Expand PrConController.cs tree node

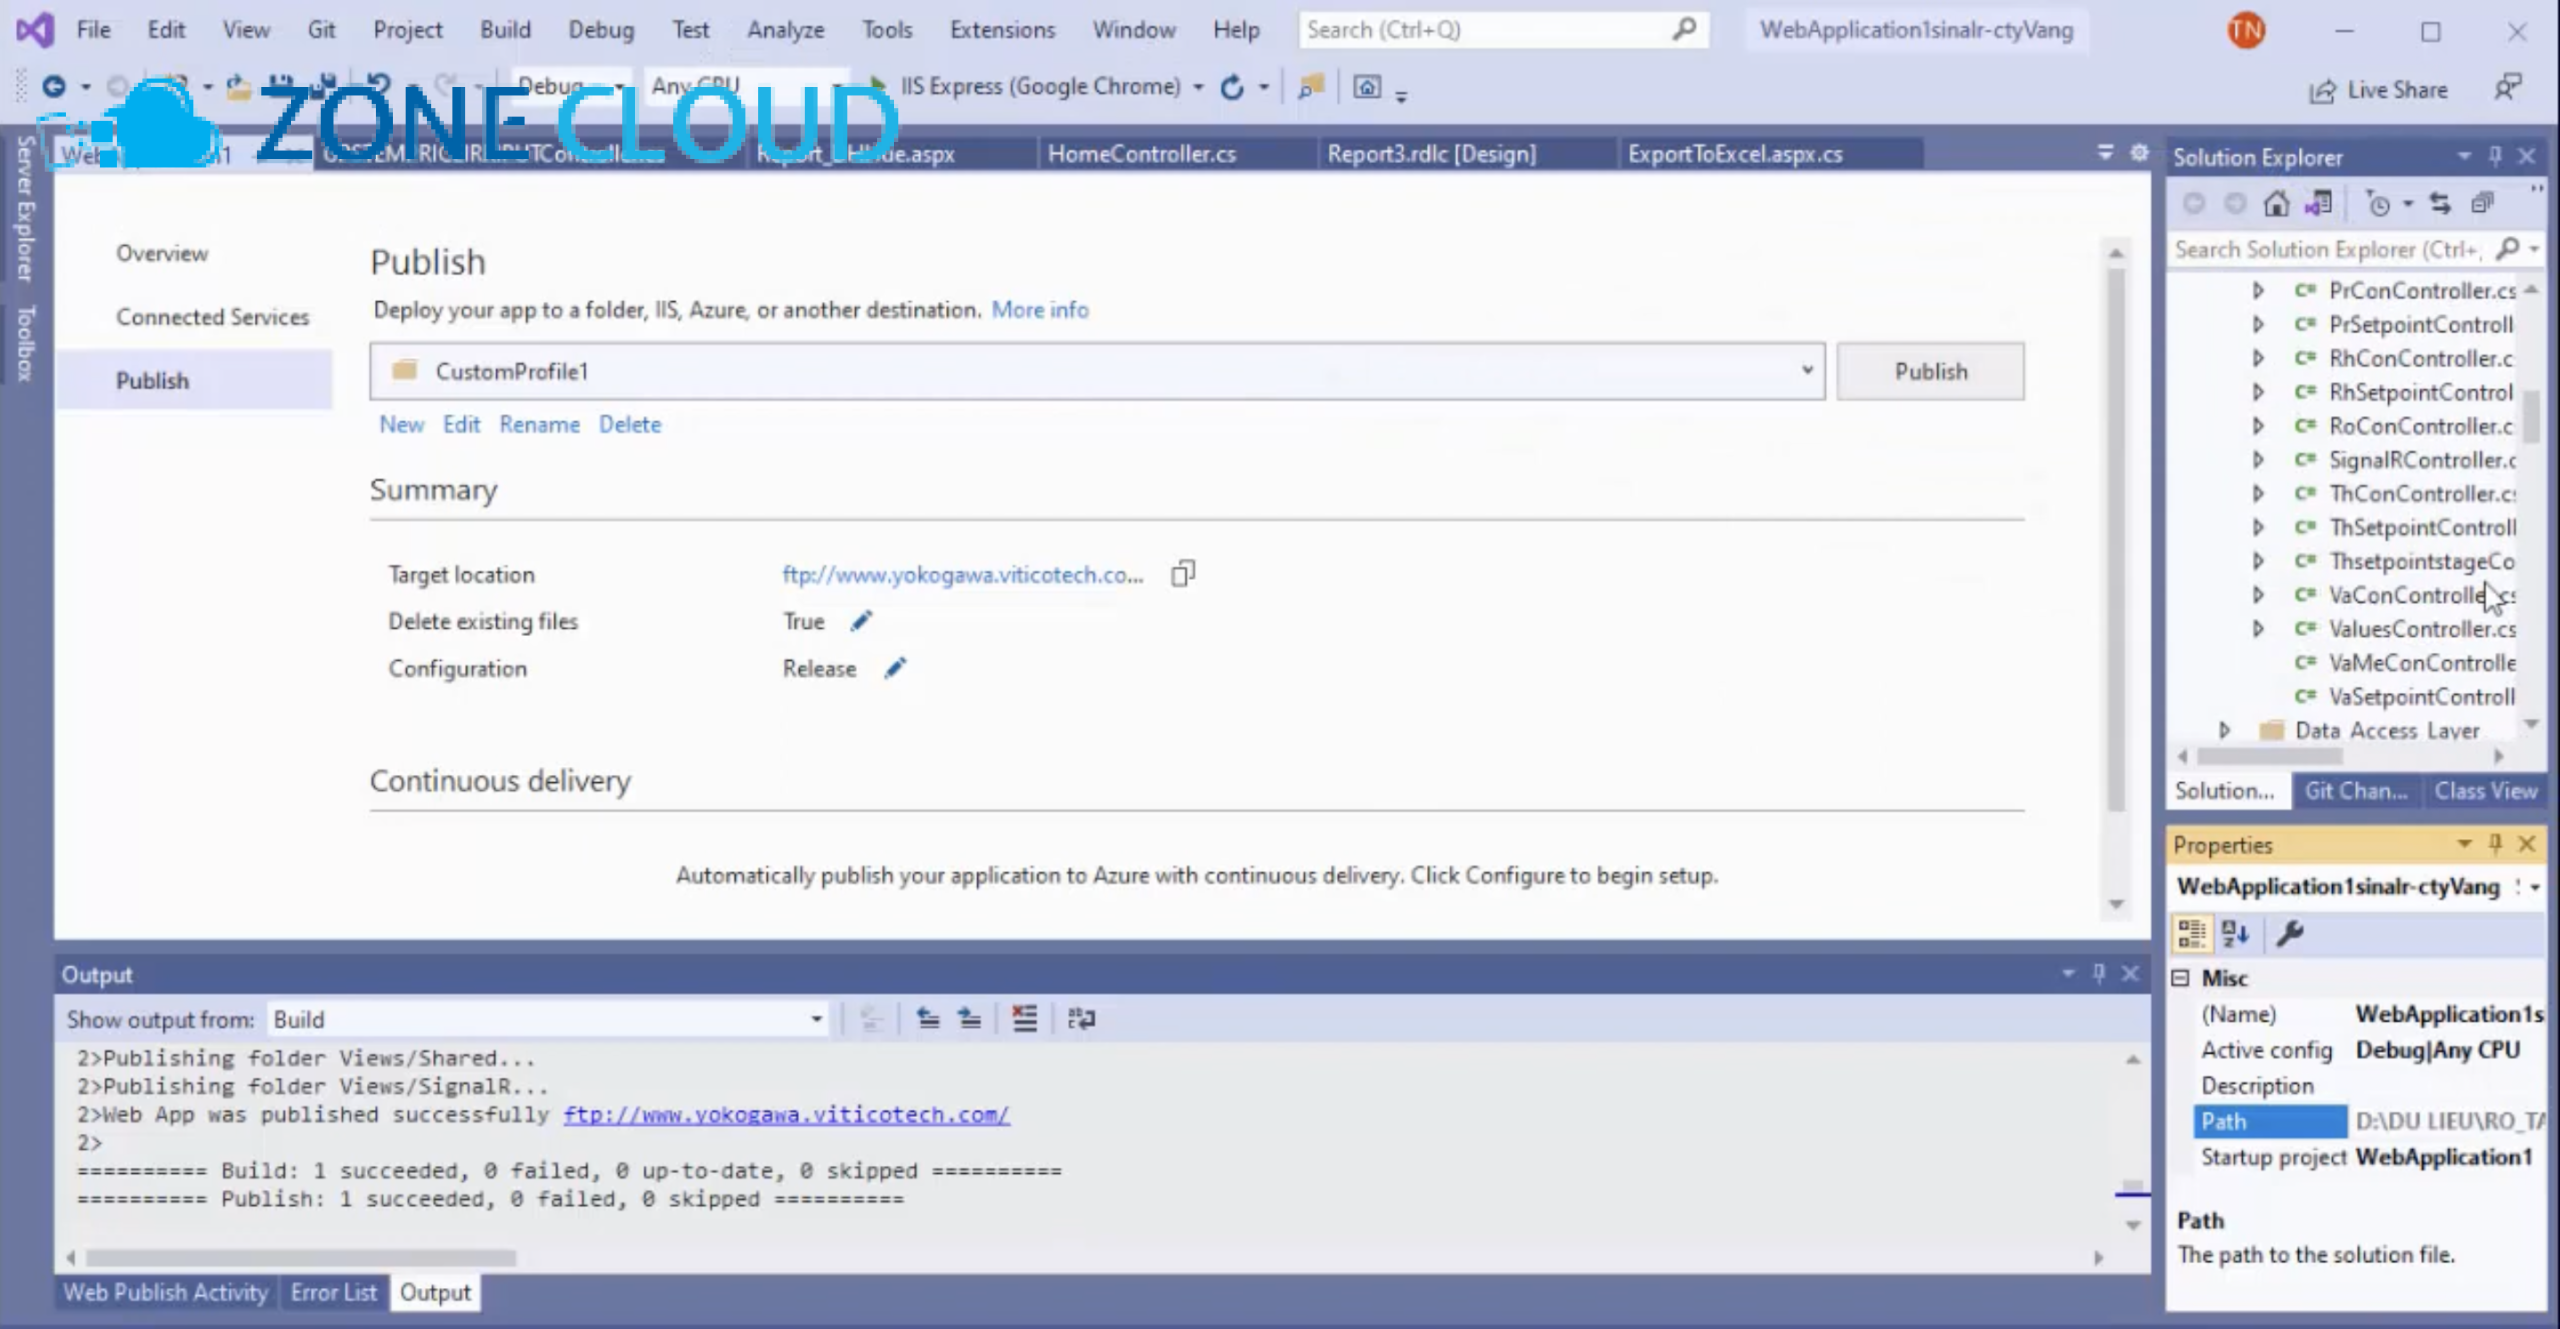pos(2258,290)
